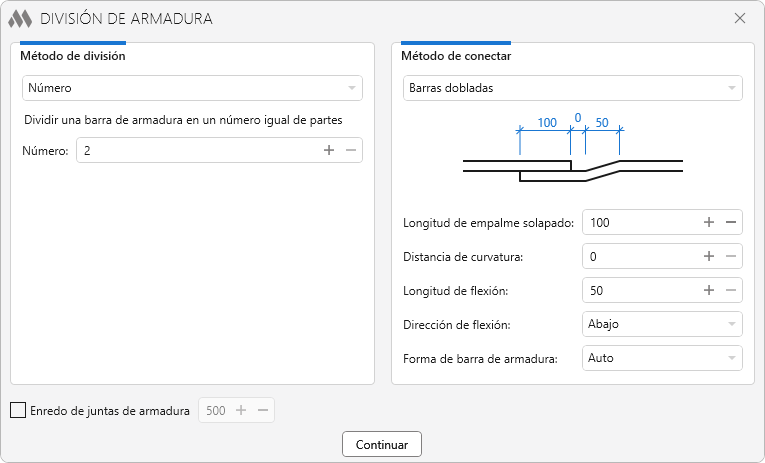
Task: Click plus for Longitud de empalme solapado
Action: click(709, 222)
